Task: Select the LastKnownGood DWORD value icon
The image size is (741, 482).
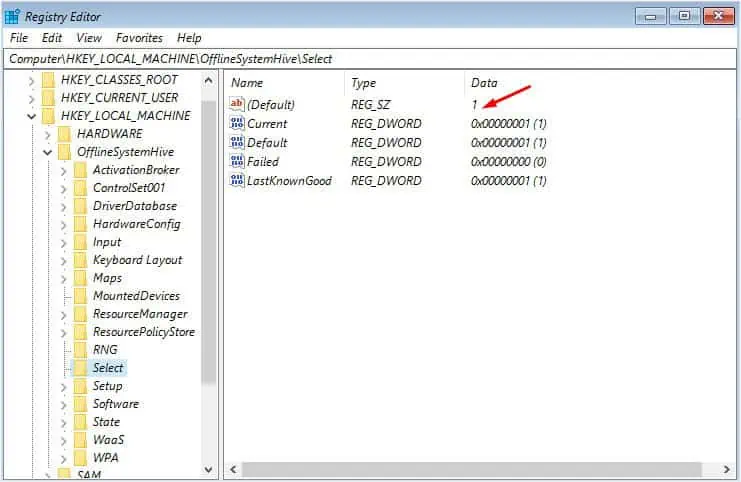Action: pyautogui.click(x=237, y=180)
